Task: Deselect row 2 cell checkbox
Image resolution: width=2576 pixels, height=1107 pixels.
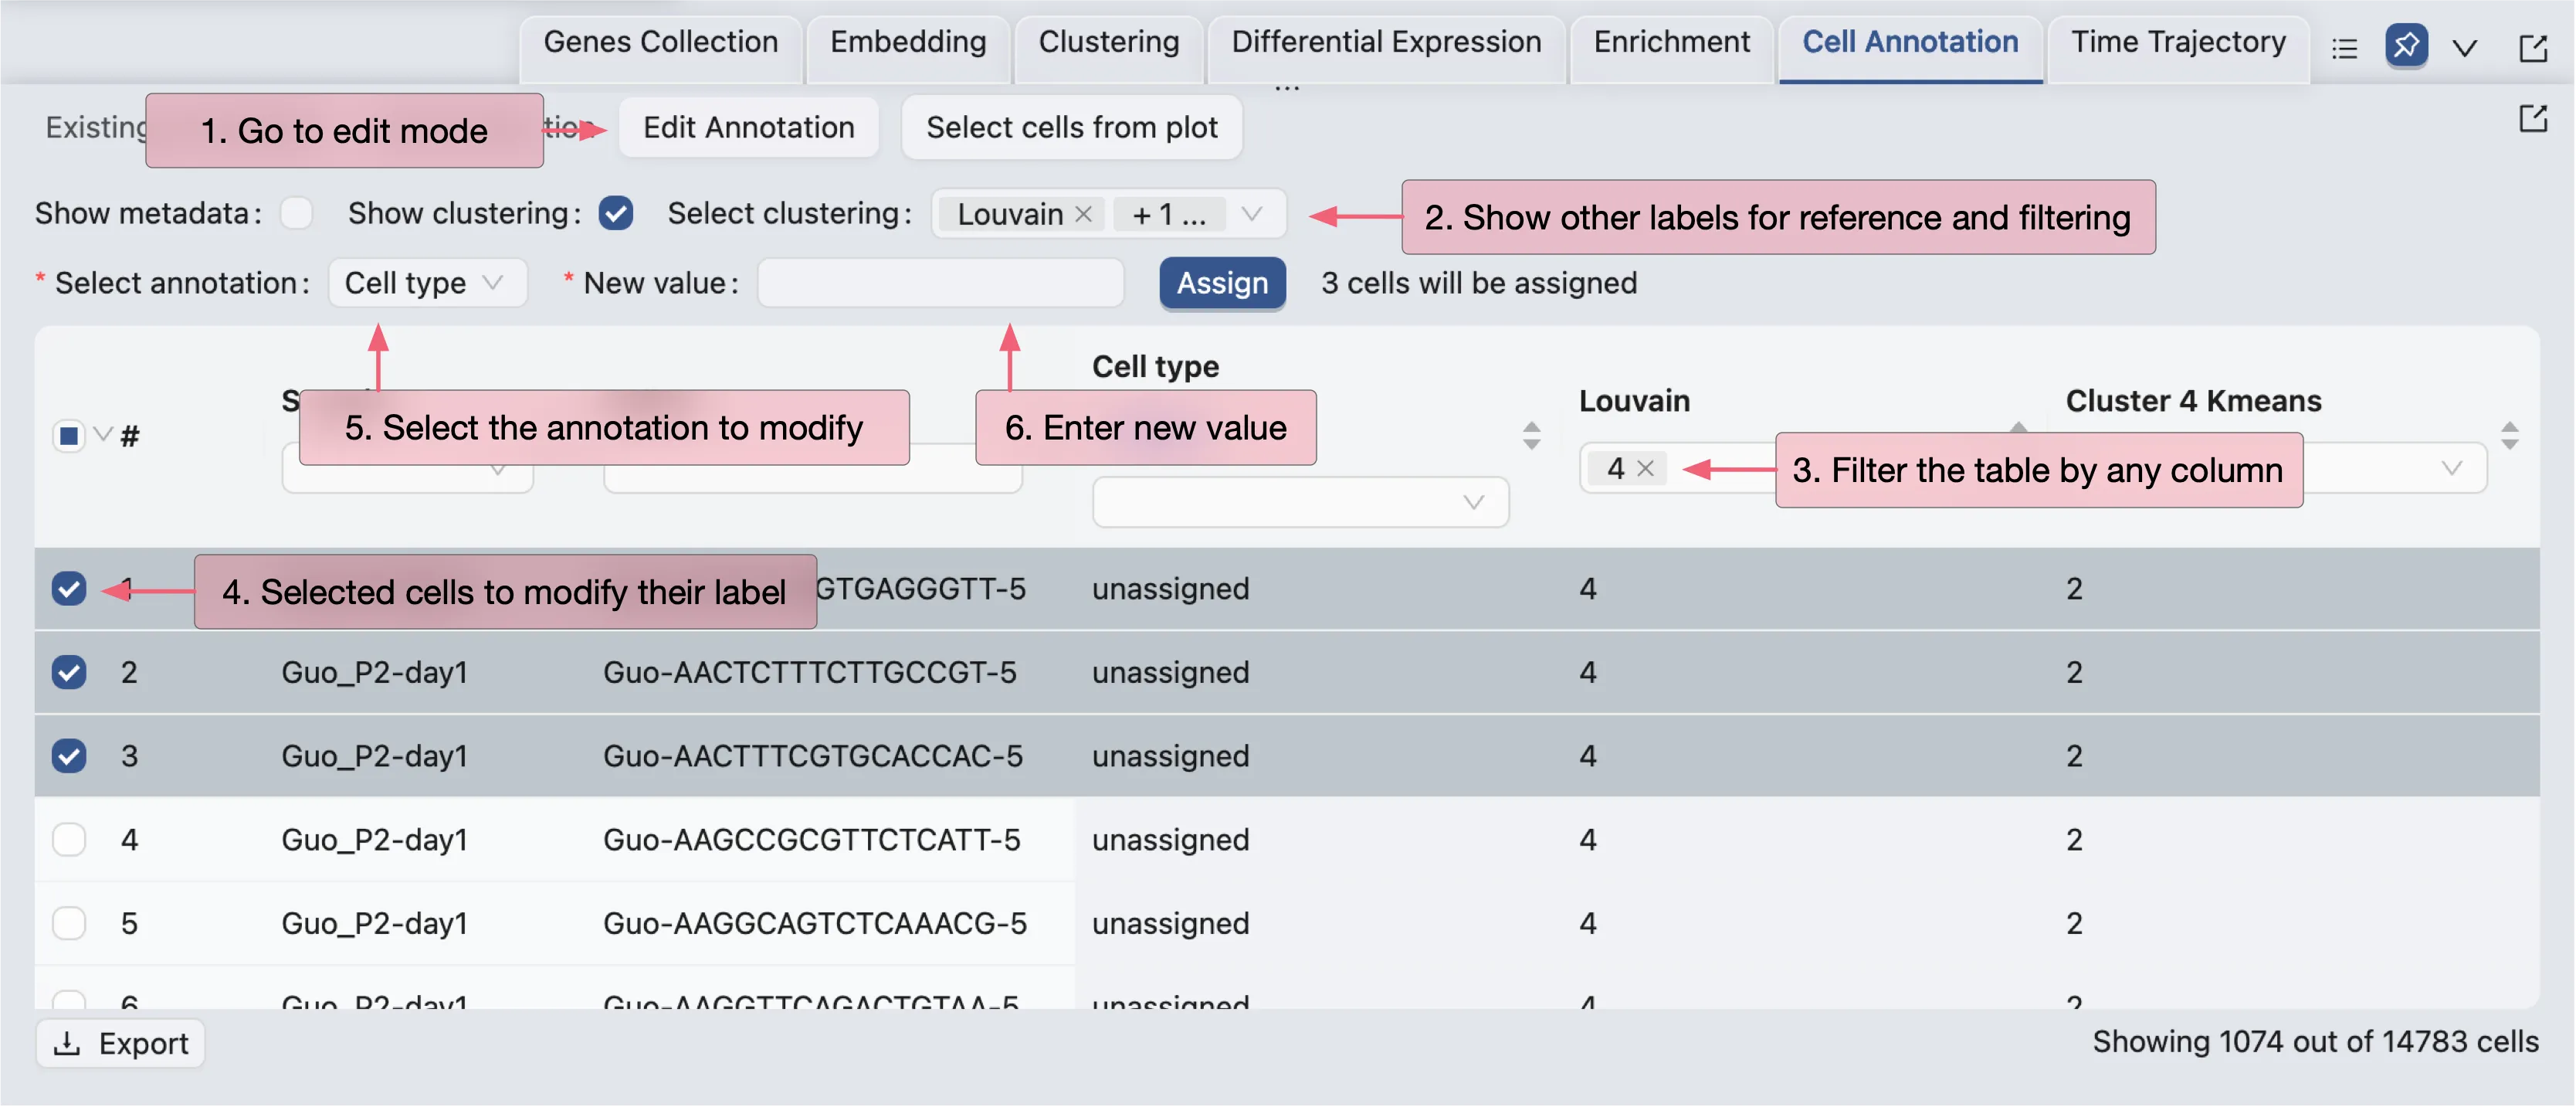Action: (x=69, y=672)
